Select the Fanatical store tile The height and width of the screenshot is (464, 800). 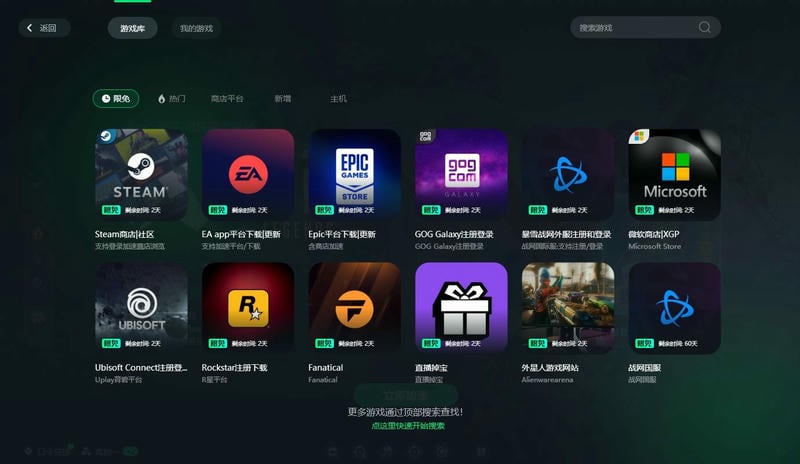(x=355, y=308)
